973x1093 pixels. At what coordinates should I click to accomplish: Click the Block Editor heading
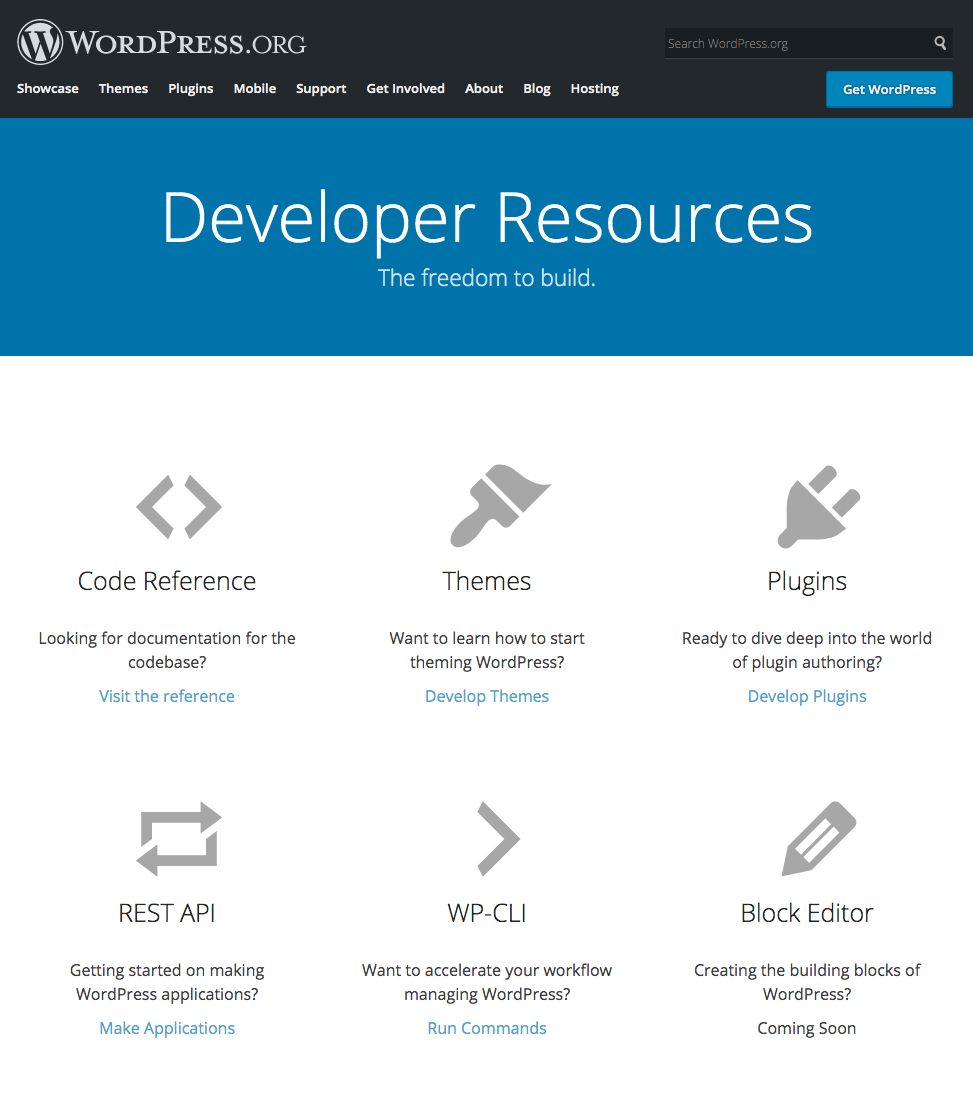pos(807,912)
